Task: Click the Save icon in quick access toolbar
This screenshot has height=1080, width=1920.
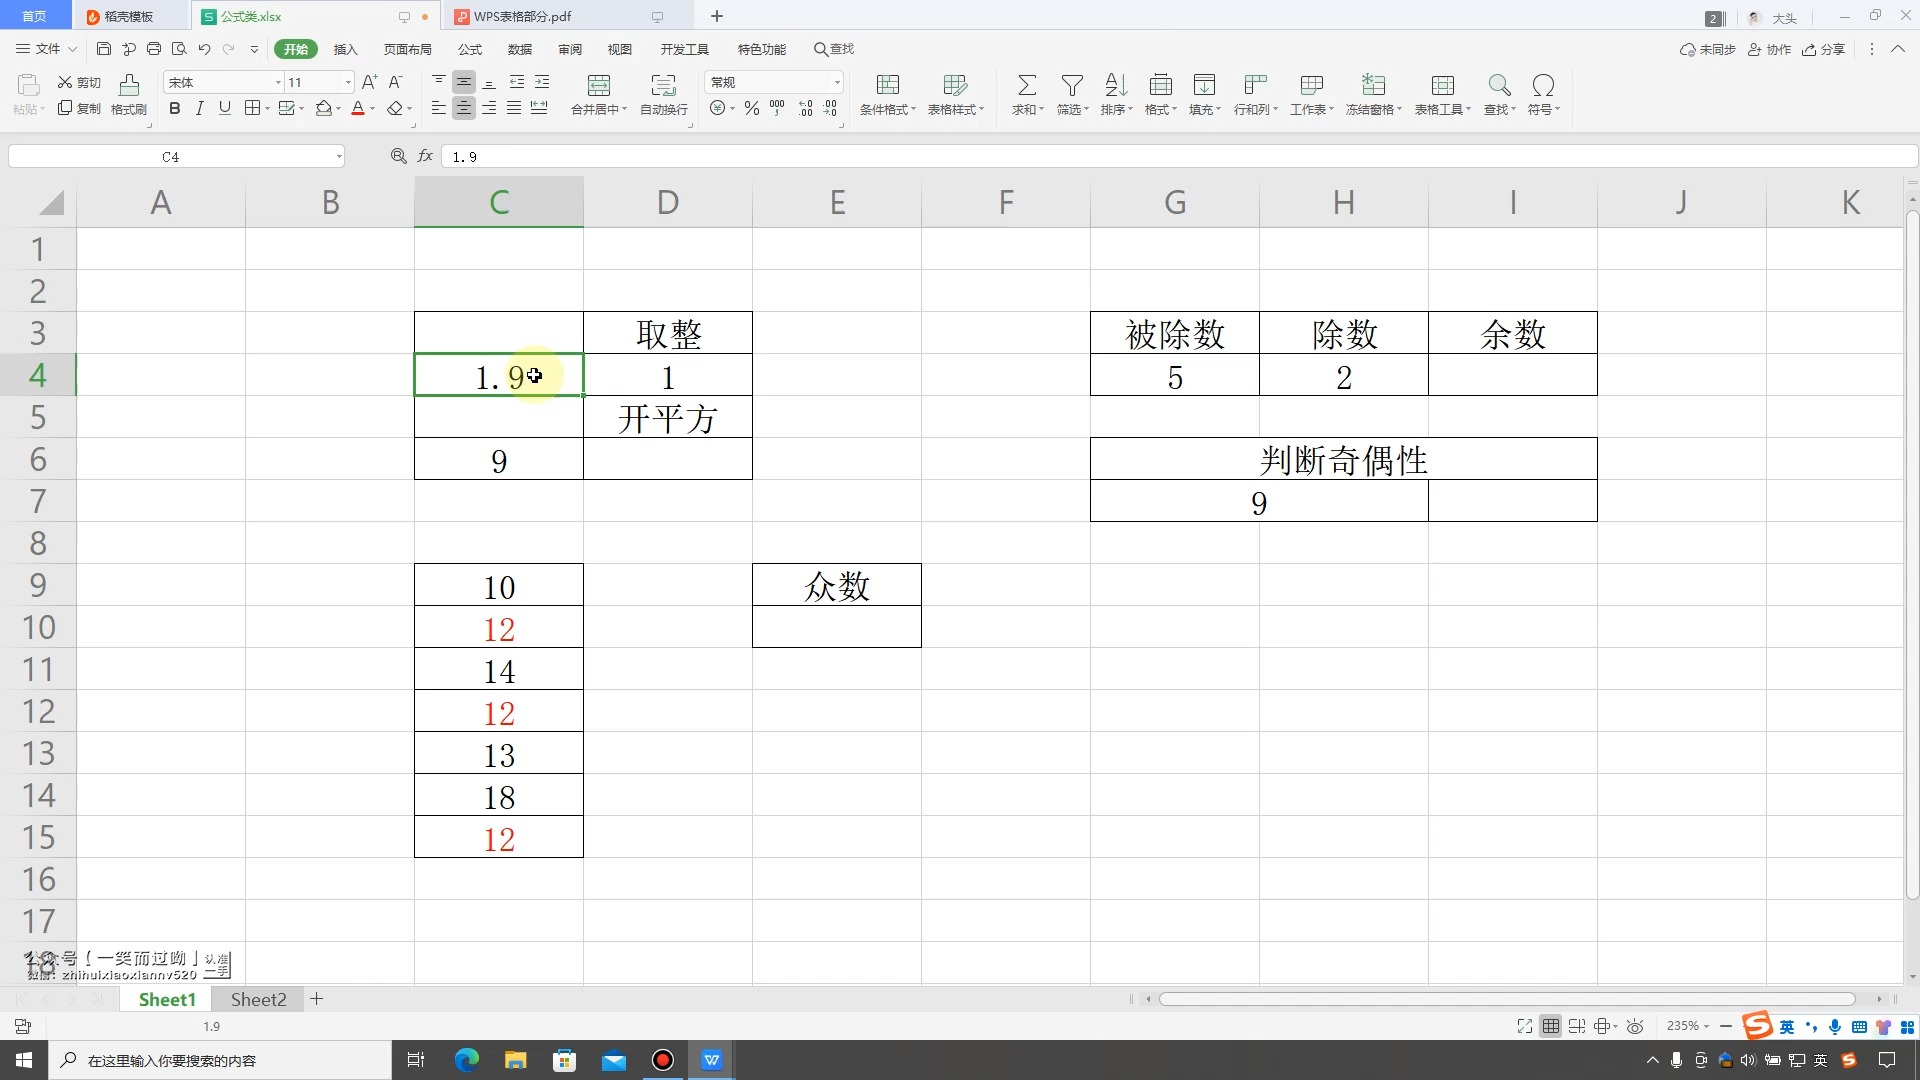Action: click(103, 49)
